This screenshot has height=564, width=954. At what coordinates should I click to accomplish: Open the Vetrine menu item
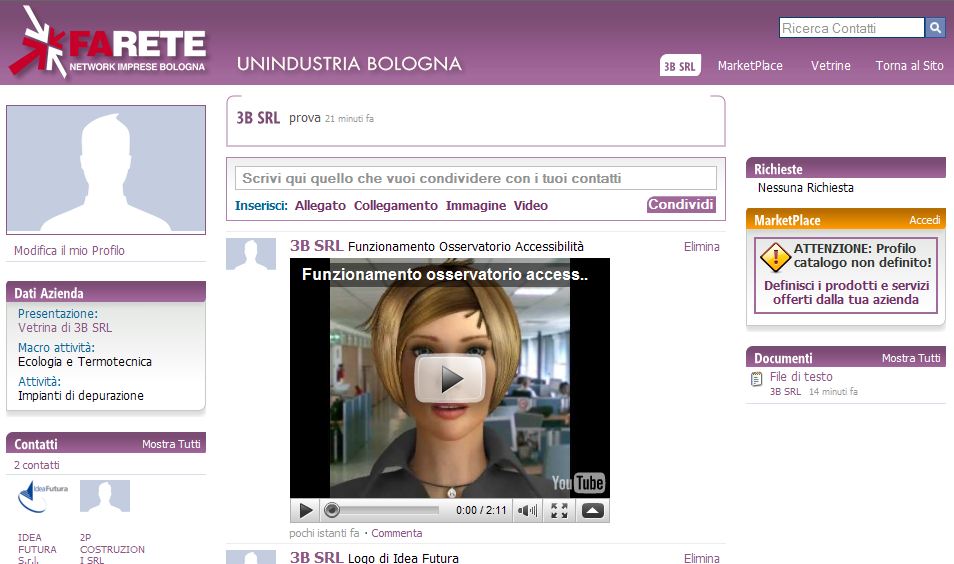(830, 66)
